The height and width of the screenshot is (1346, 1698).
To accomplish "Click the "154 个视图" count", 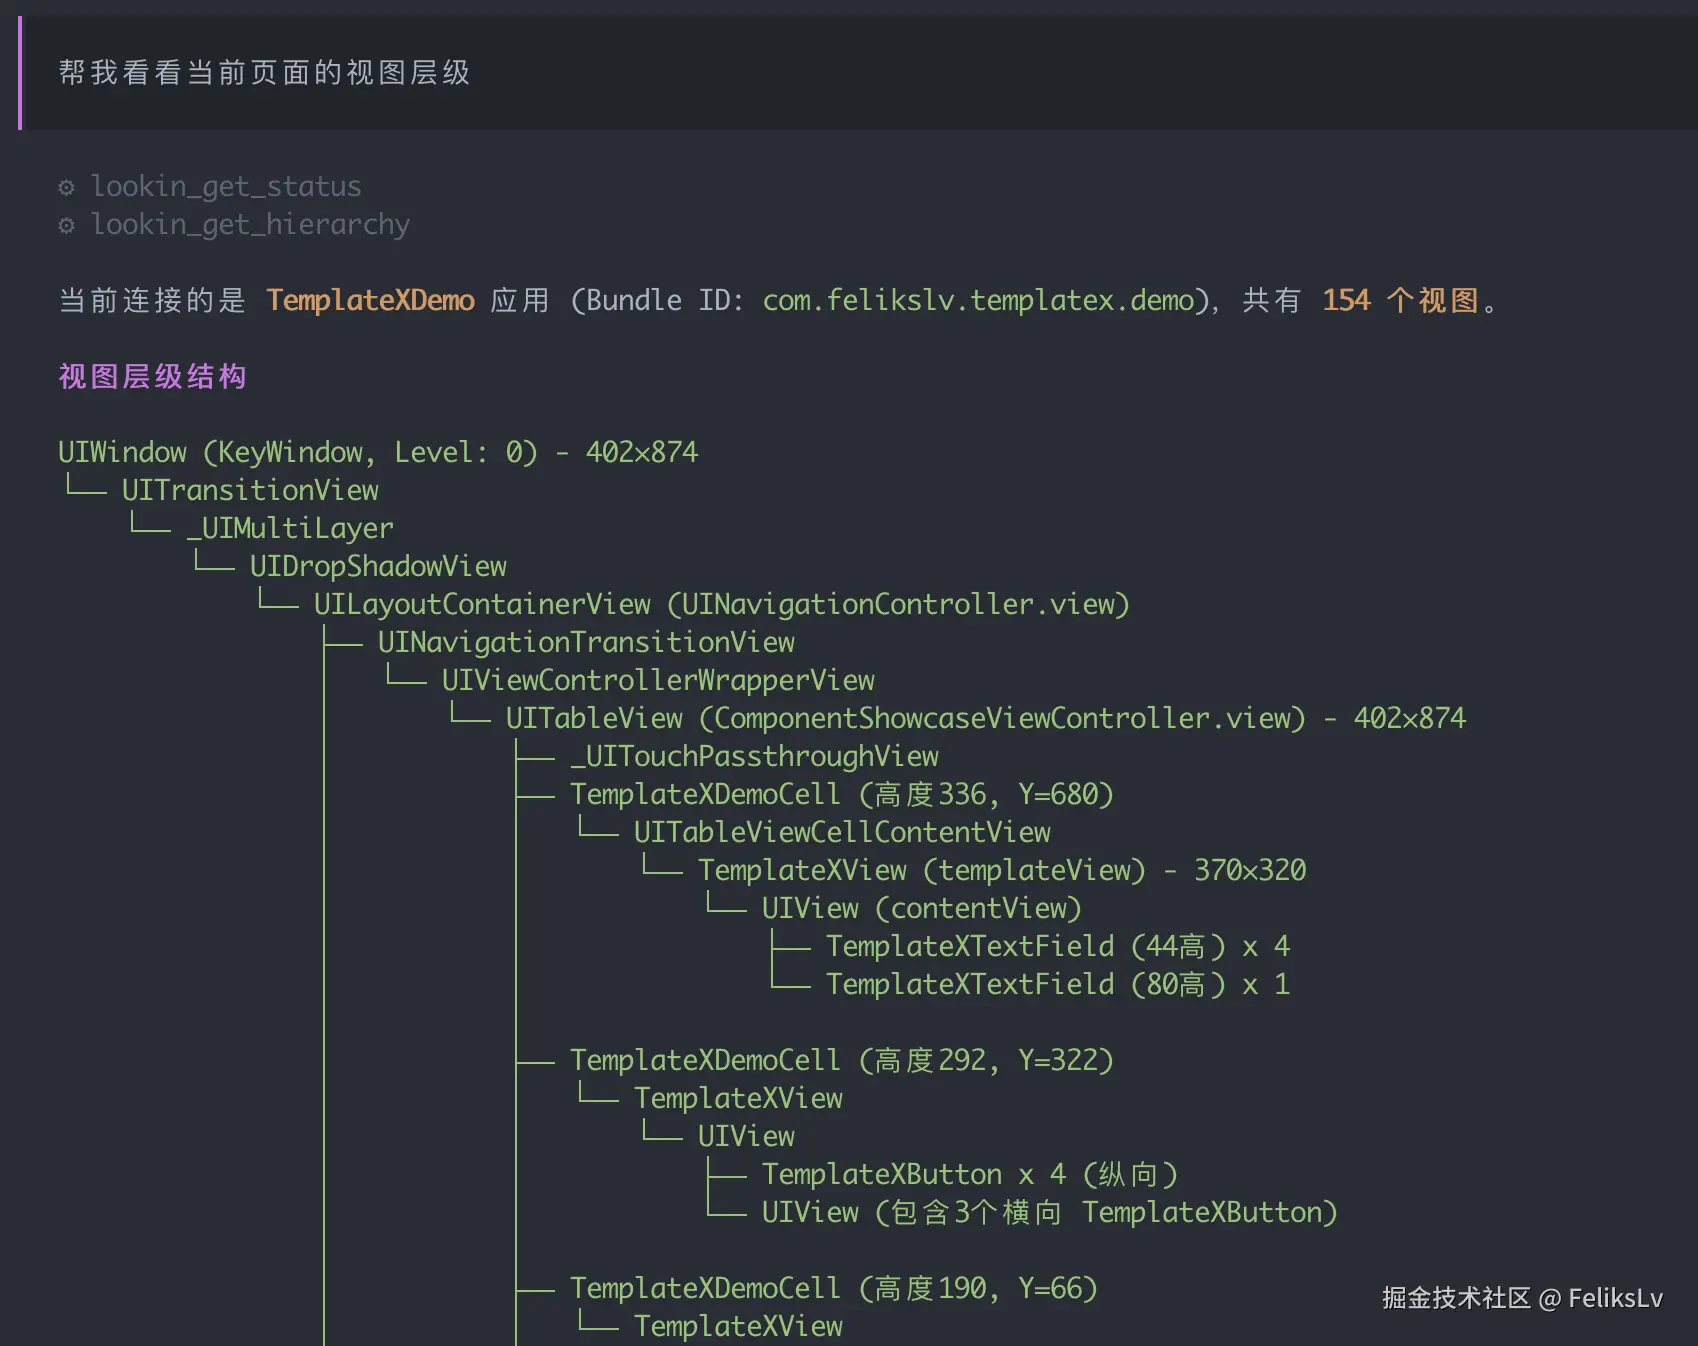I will (x=1400, y=301).
